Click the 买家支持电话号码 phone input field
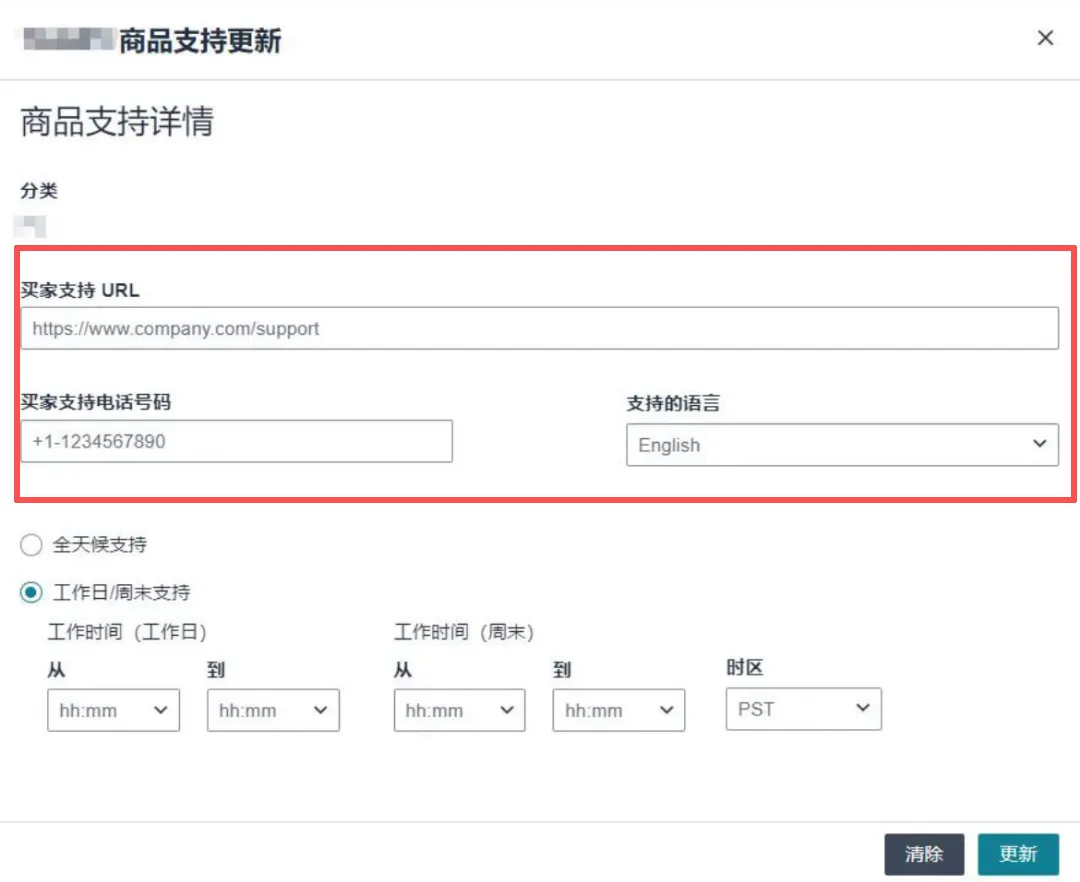1080x882 pixels. [237, 441]
